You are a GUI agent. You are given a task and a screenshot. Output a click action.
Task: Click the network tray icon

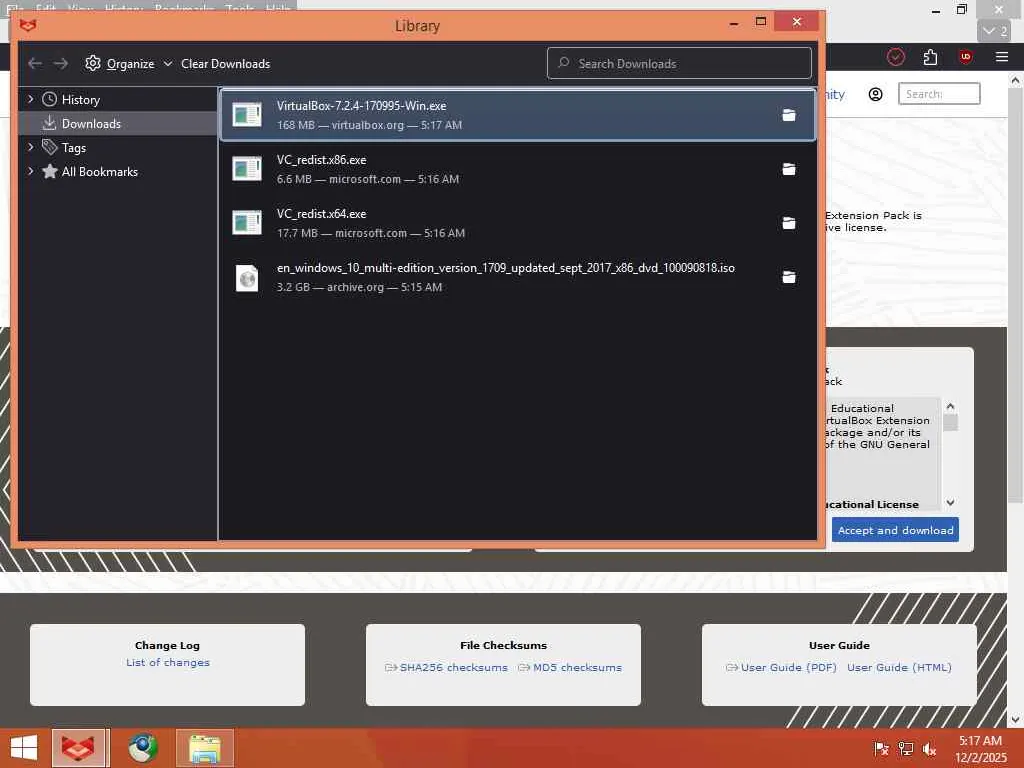click(906, 749)
